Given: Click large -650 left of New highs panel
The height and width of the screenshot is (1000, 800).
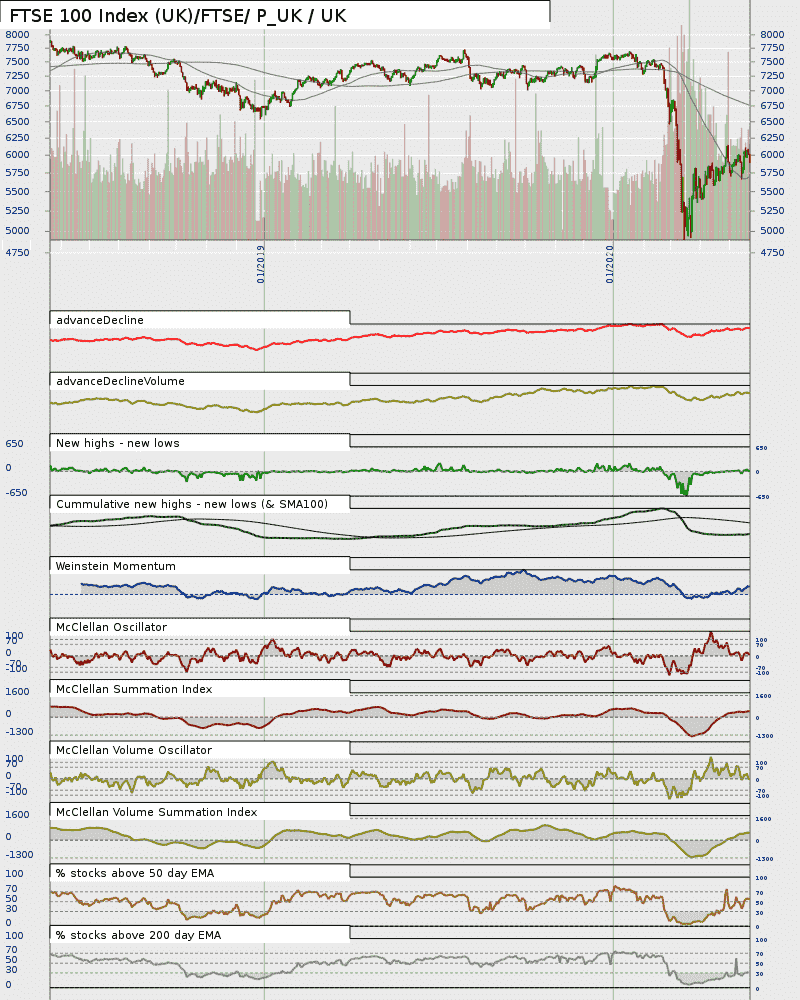Looking at the screenshot, I should [17, 493].
